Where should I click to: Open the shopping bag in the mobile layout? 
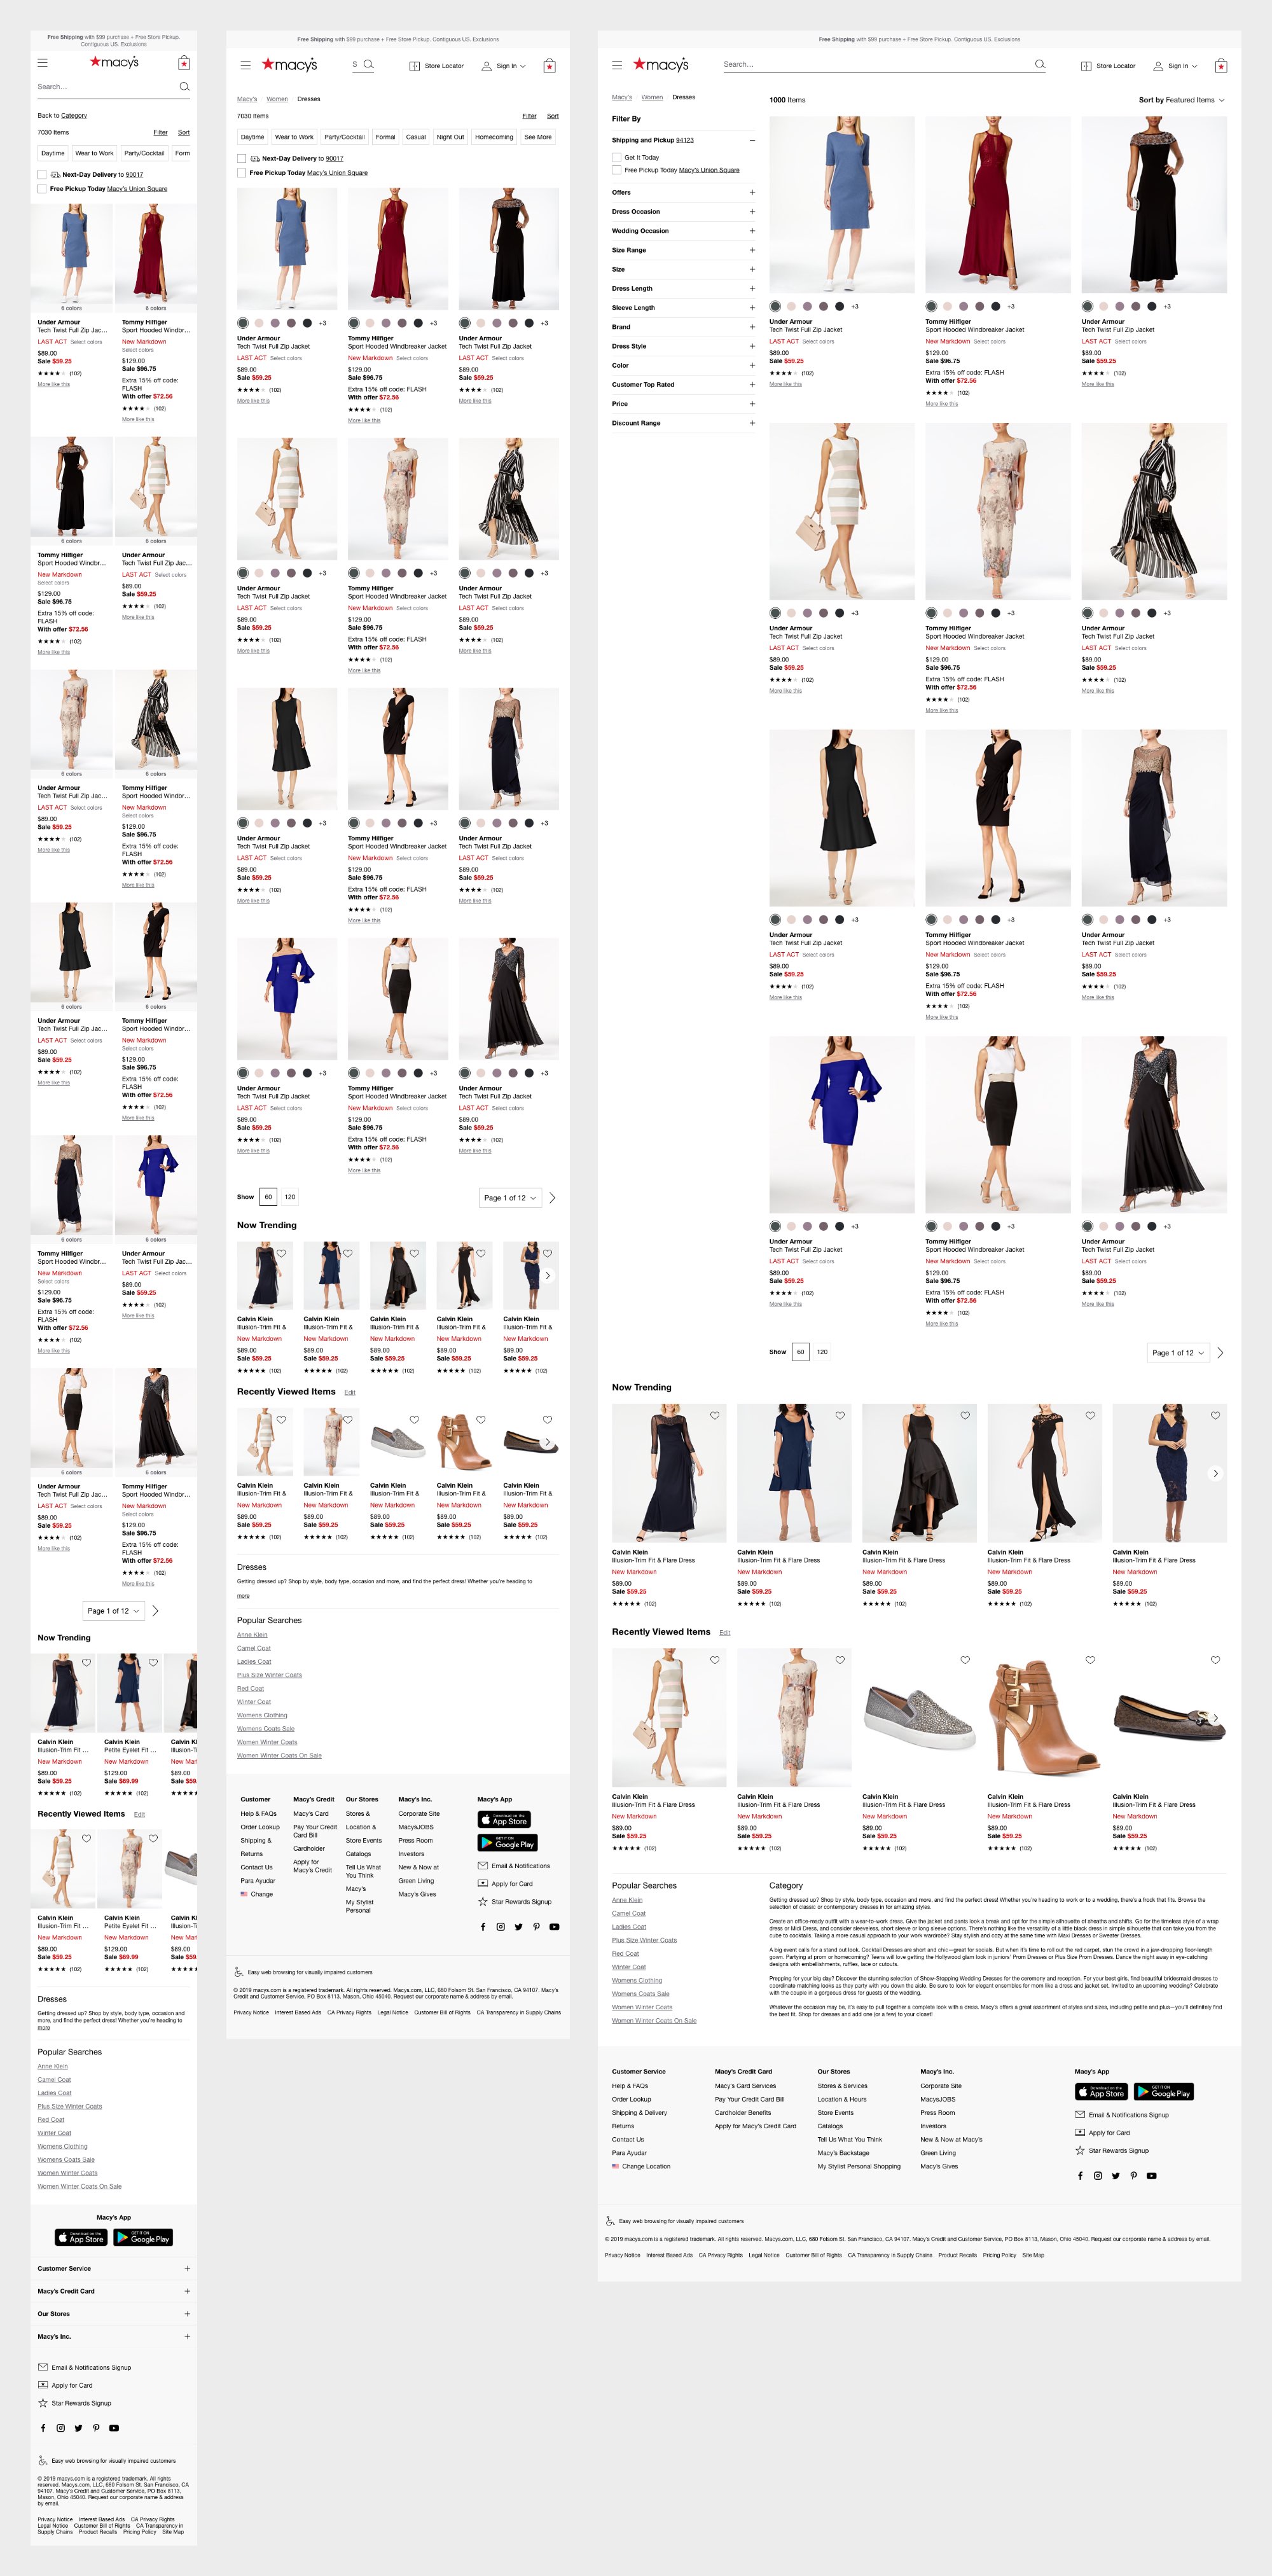[x=184, y=63]
